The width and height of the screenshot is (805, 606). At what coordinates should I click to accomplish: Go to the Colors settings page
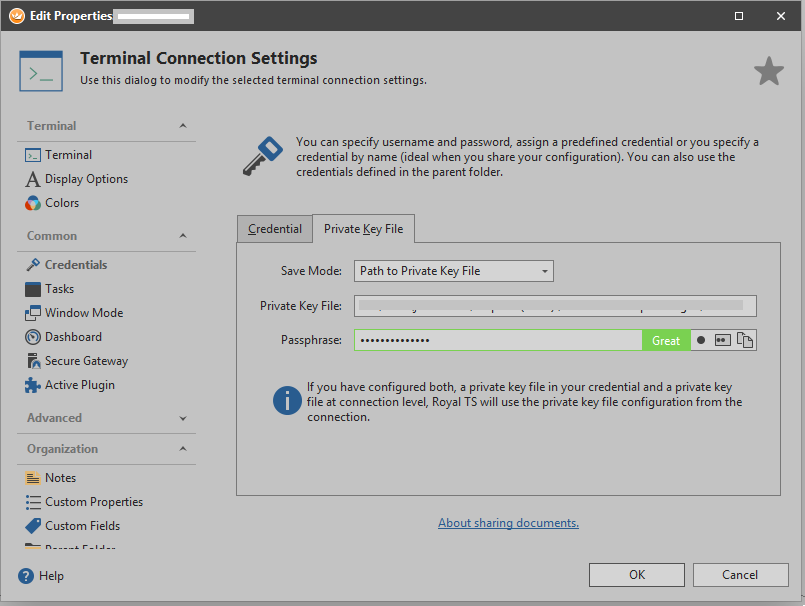coord(61,203)
